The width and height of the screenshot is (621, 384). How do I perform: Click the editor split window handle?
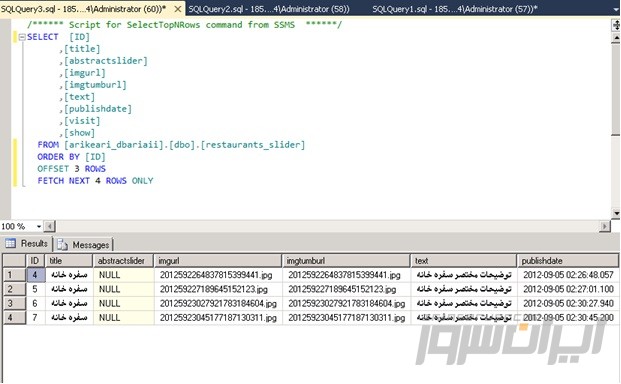616,26
